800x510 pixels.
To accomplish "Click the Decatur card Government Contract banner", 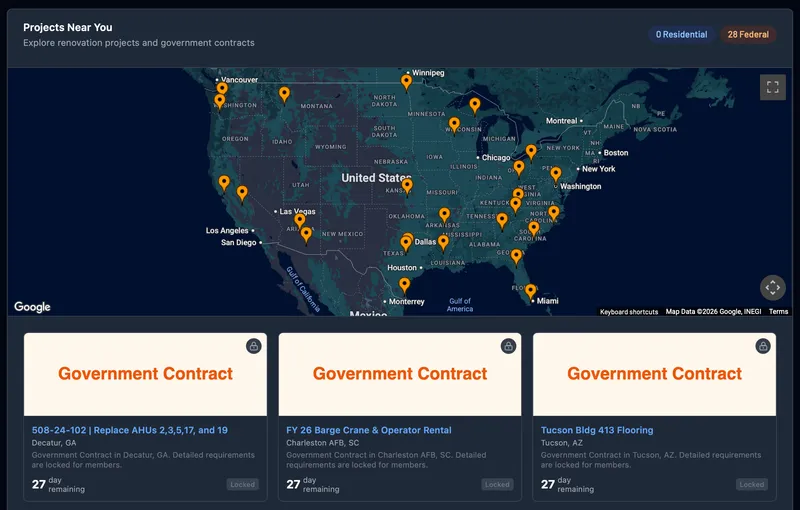I will 145,374.
